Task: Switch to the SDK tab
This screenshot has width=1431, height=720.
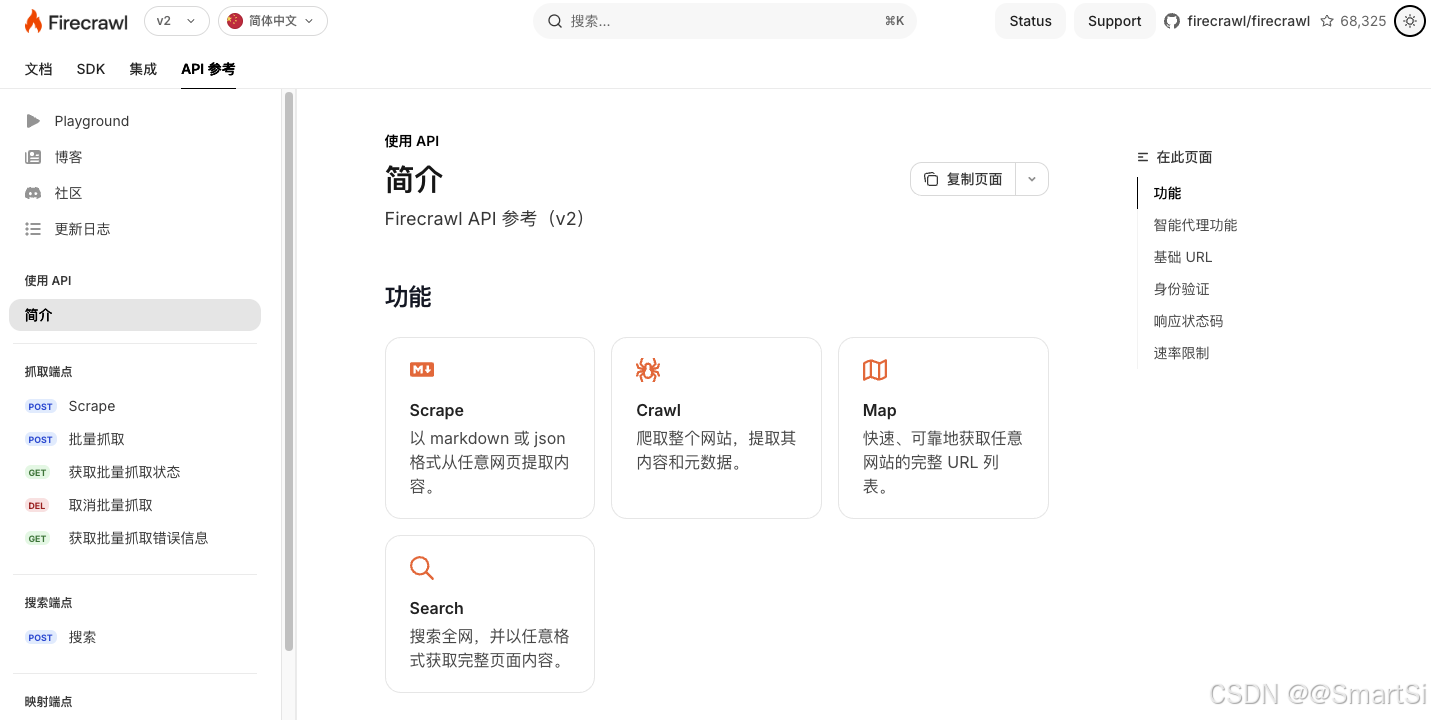Action: tap(90, 69)
